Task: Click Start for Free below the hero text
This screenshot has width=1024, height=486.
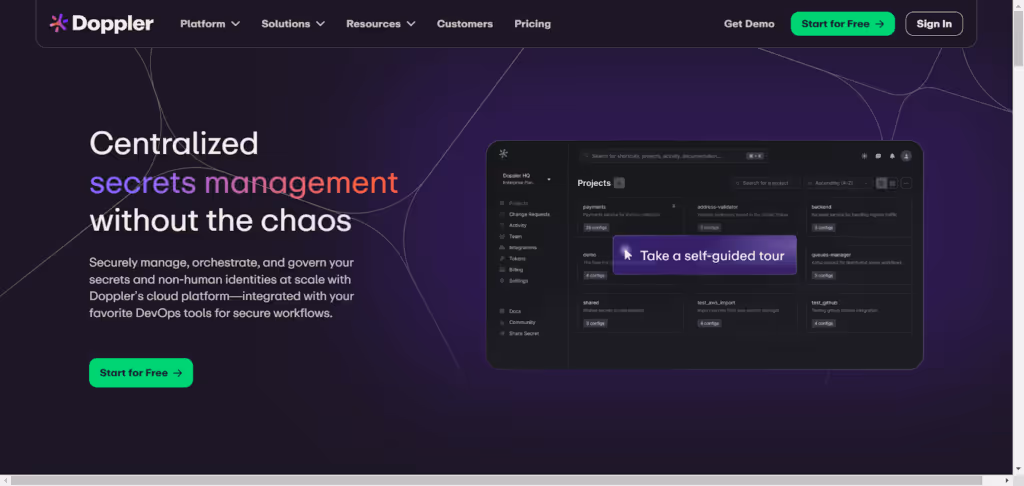Action: tap(141, 373)
